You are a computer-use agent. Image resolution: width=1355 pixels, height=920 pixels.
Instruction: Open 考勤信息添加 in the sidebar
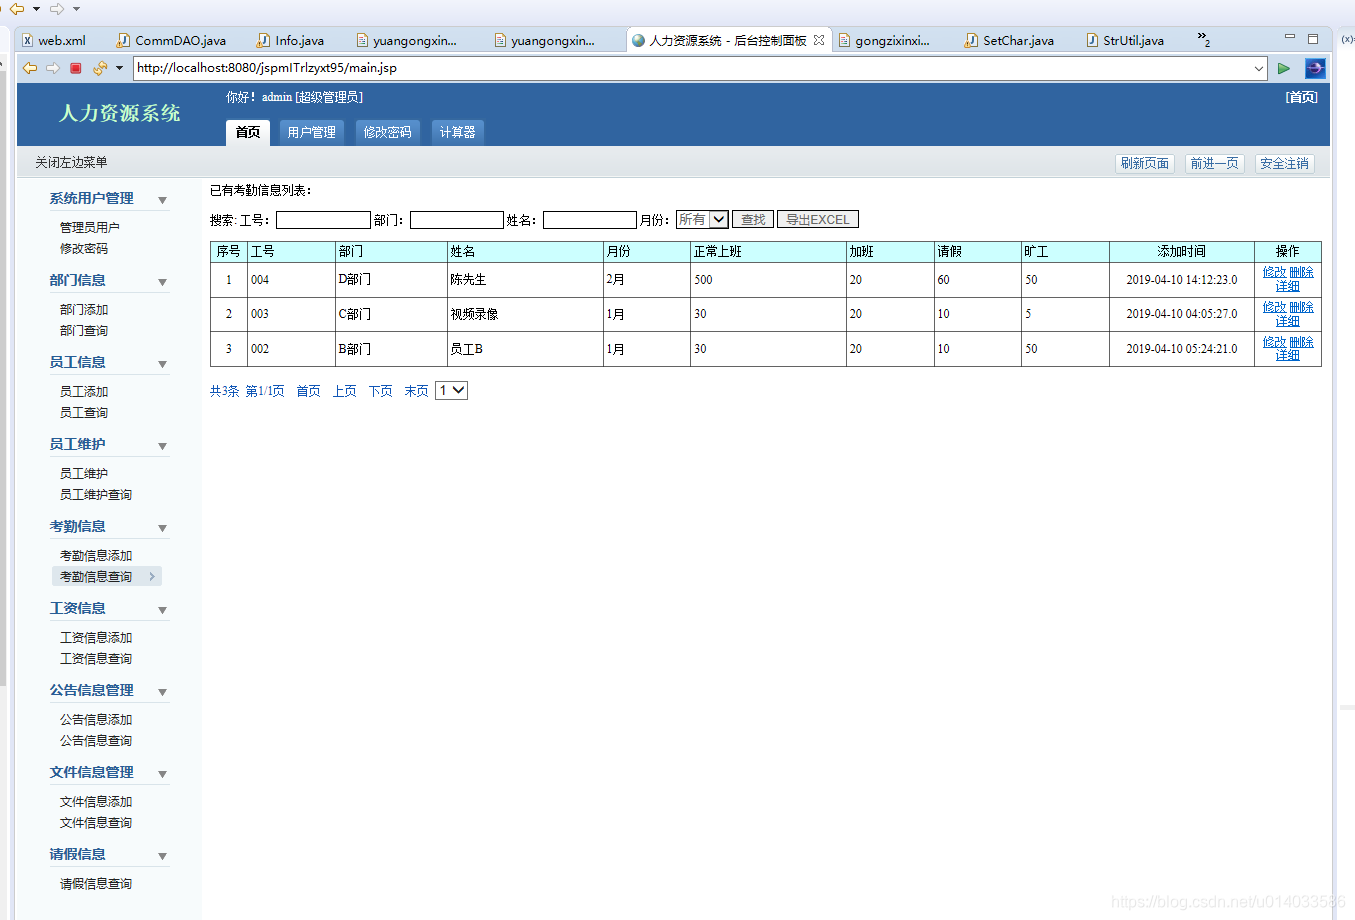(96, 555)
